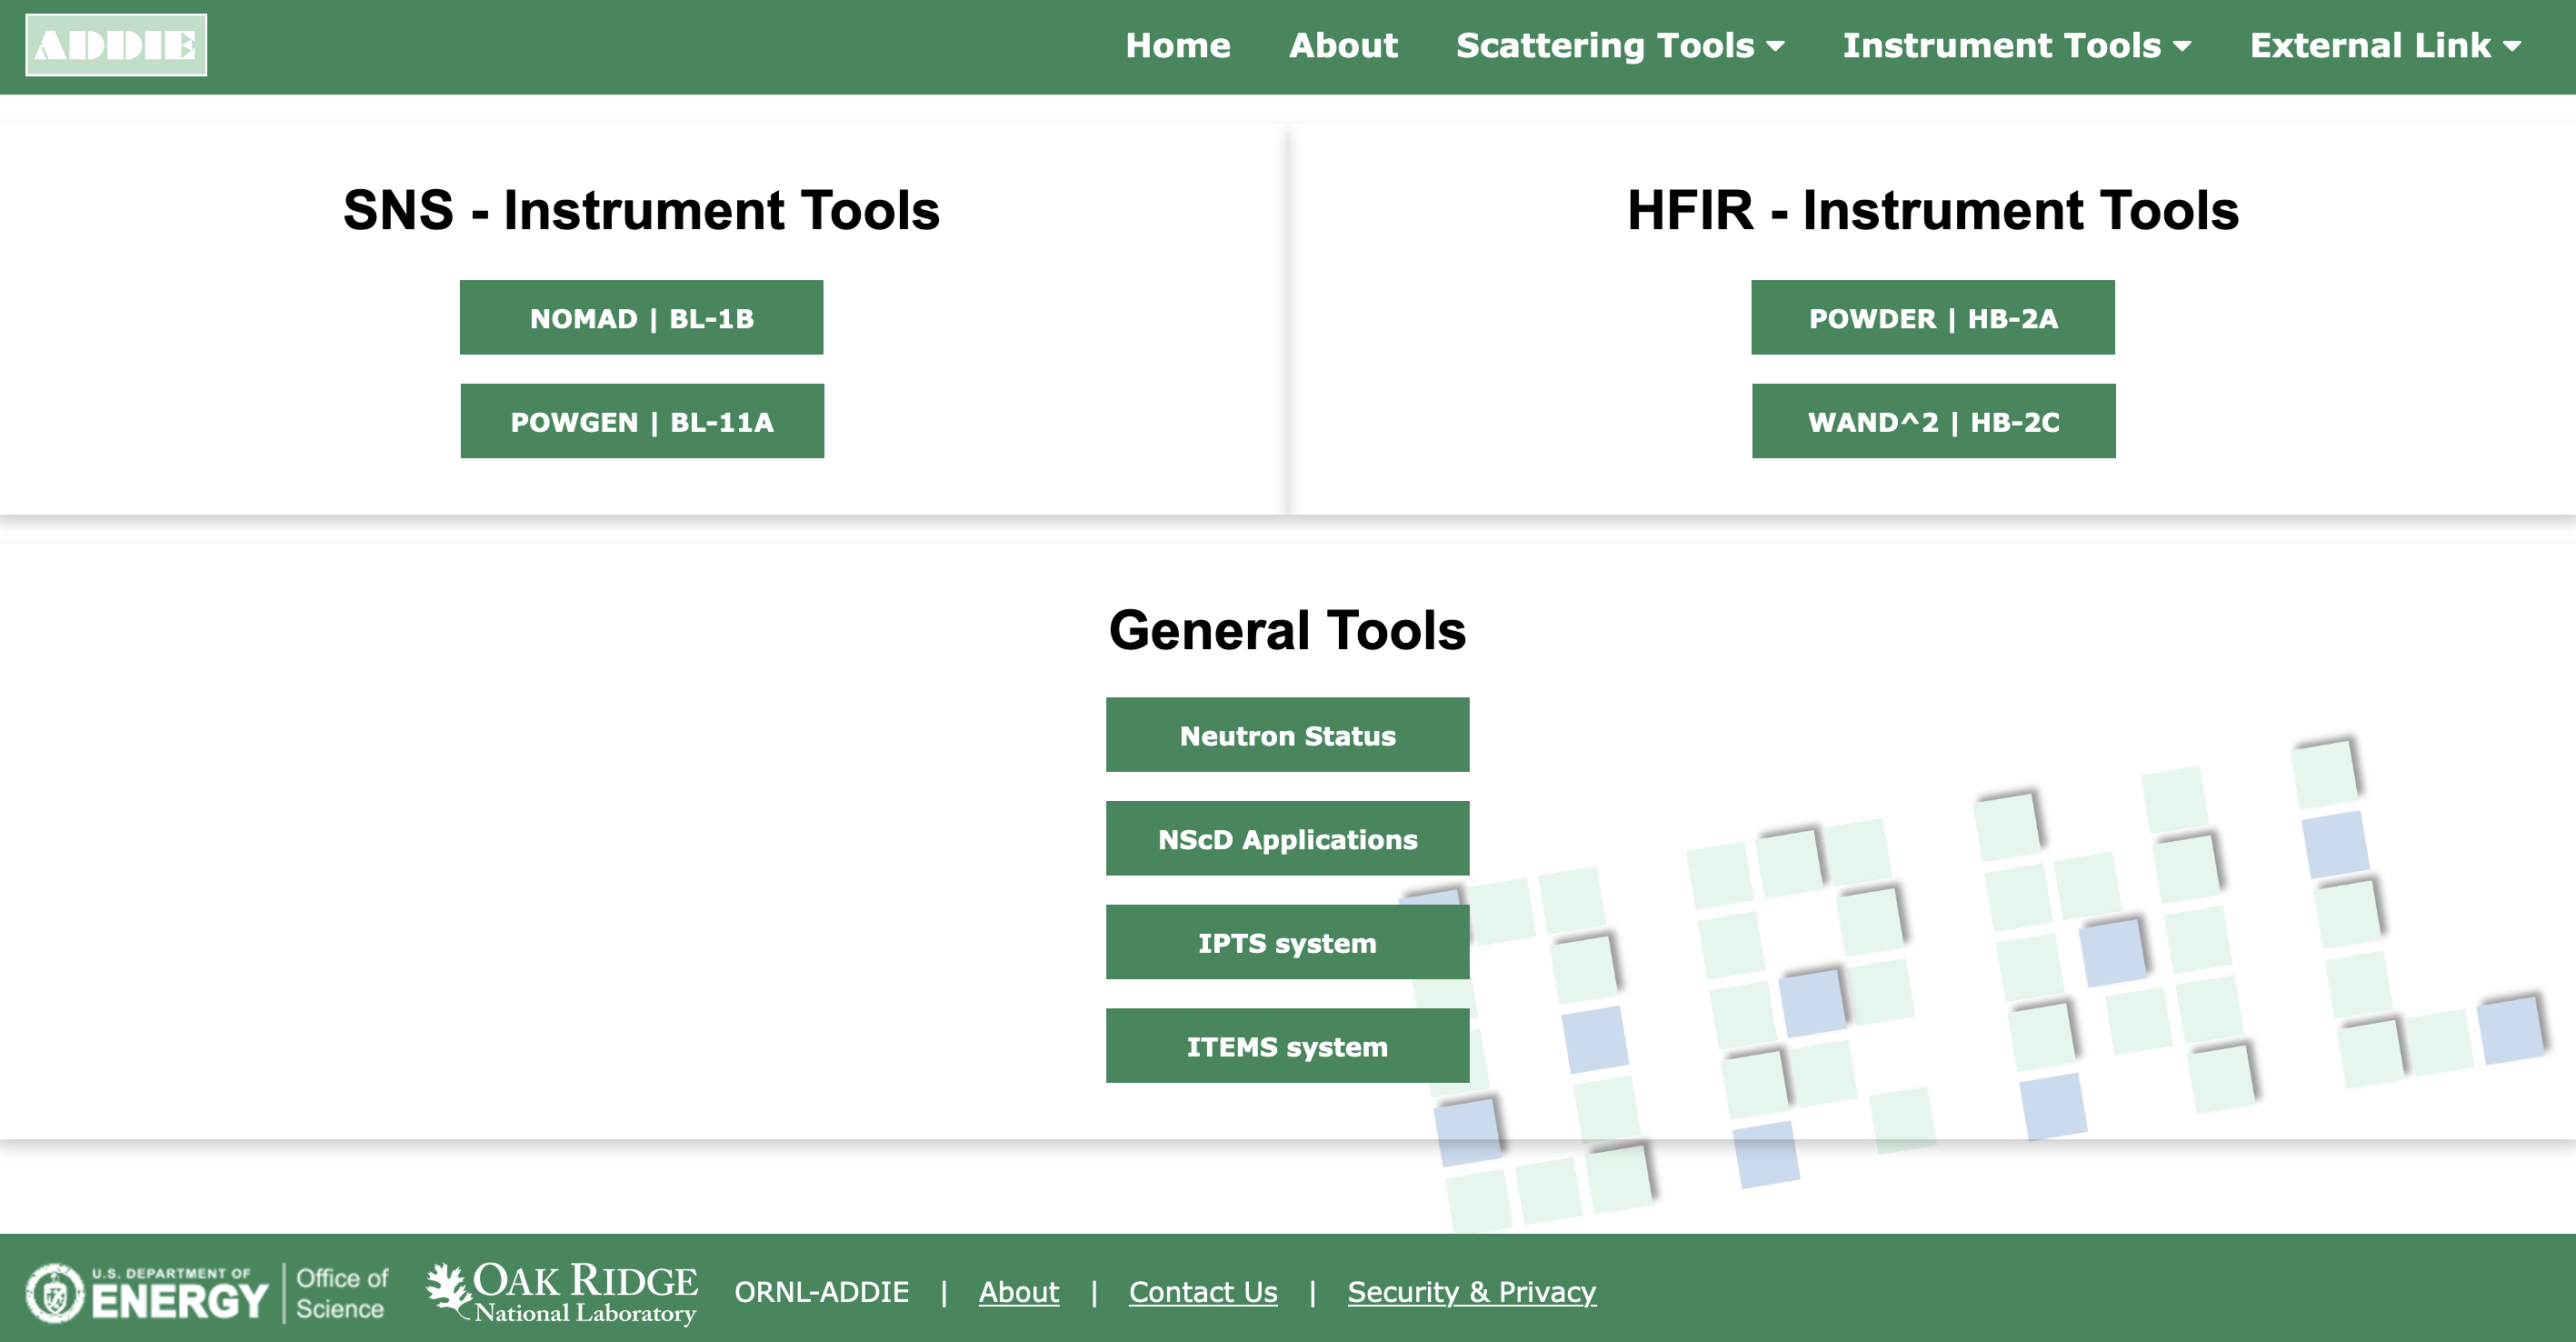
Task: Launch the IPTS system
Action: (1287, 942)
